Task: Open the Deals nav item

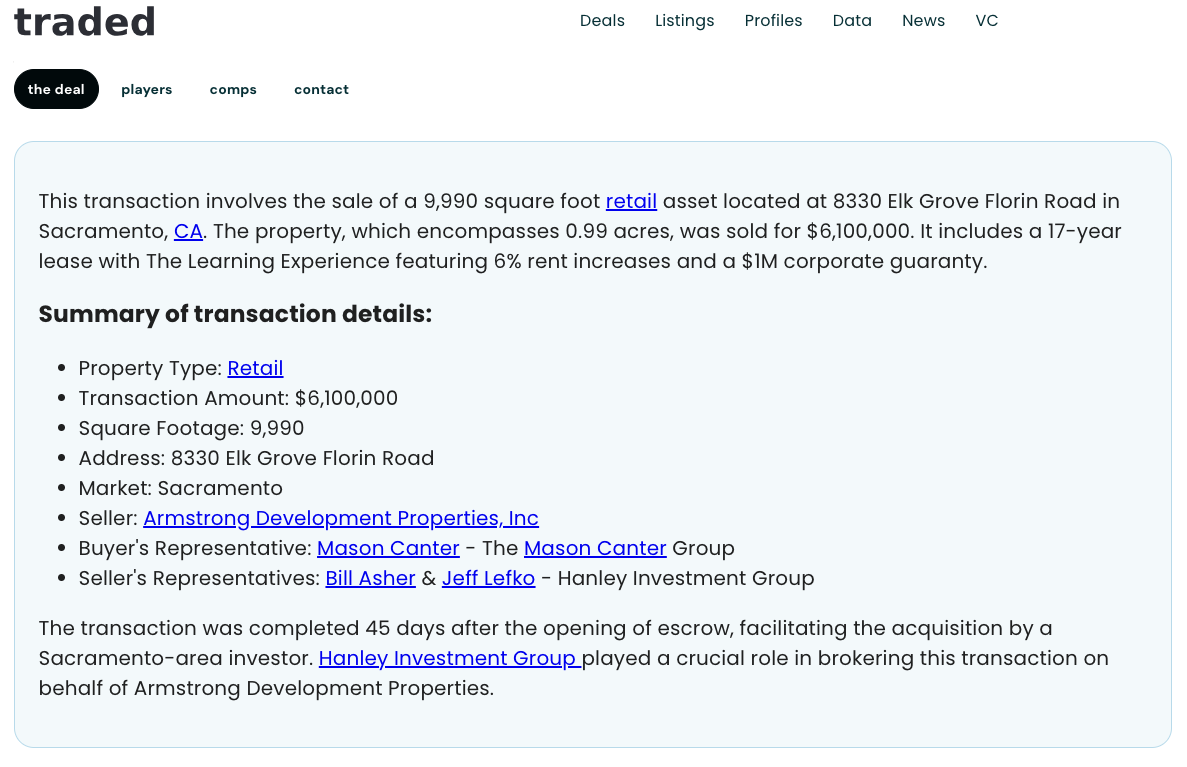Action: (602, 20)
